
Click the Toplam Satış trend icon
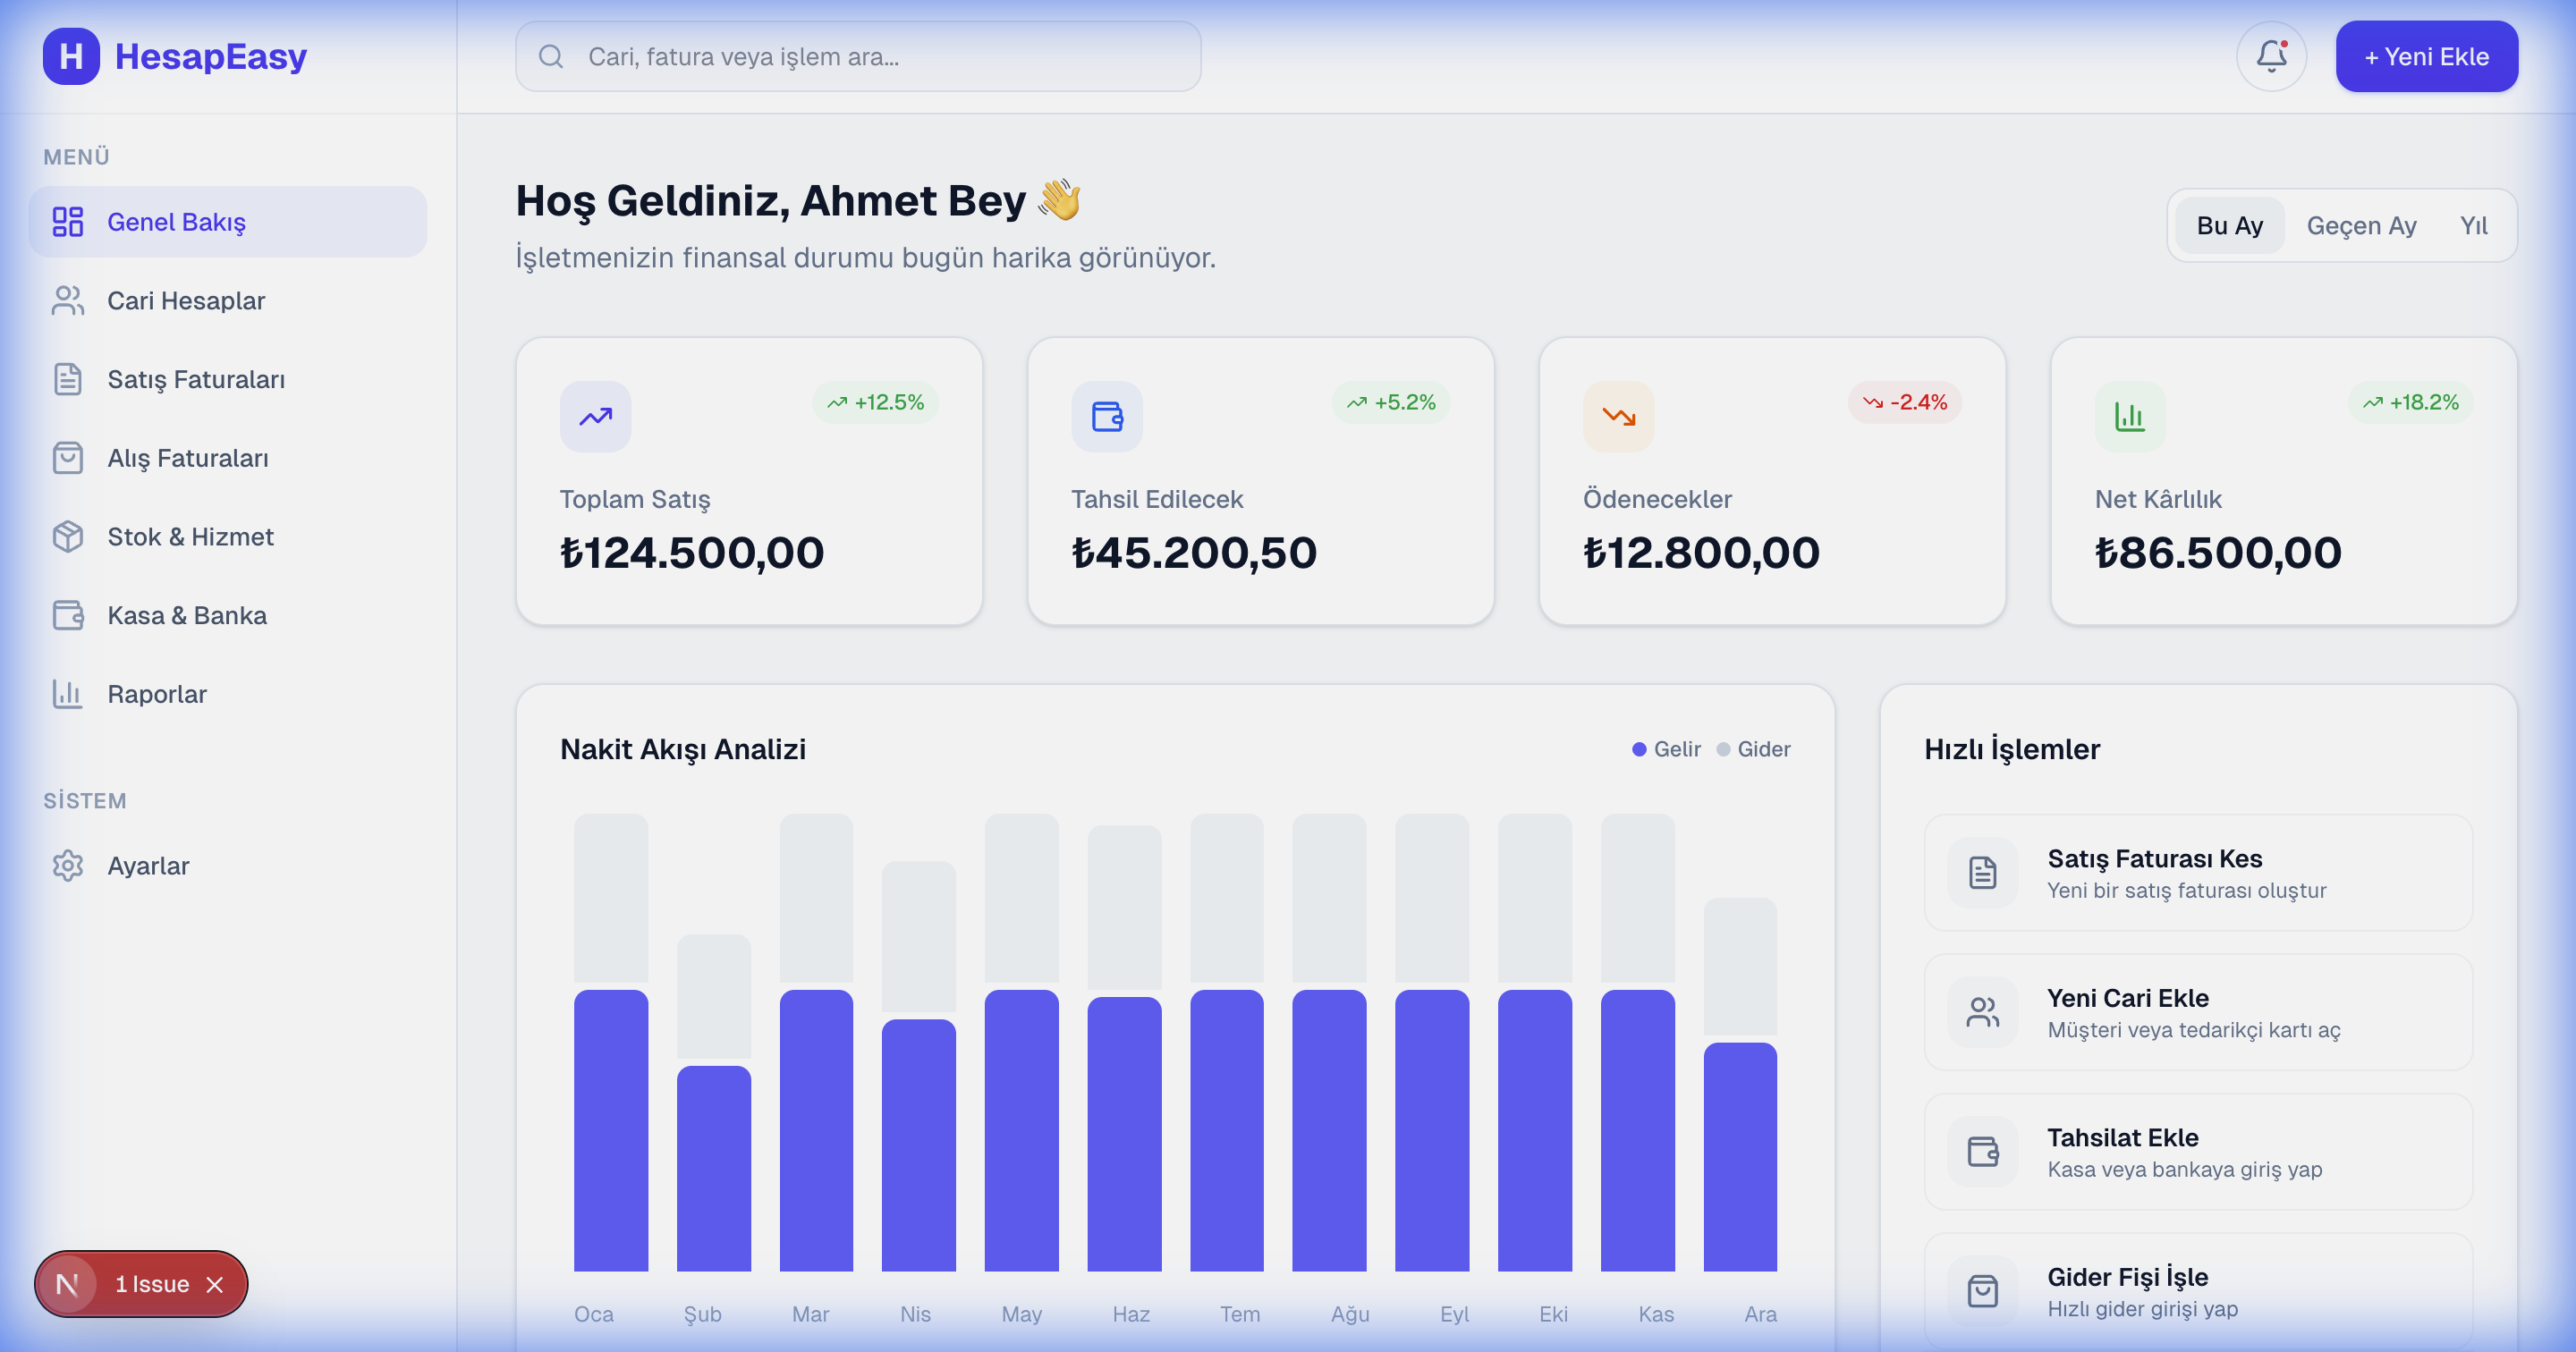click(595, 416)
